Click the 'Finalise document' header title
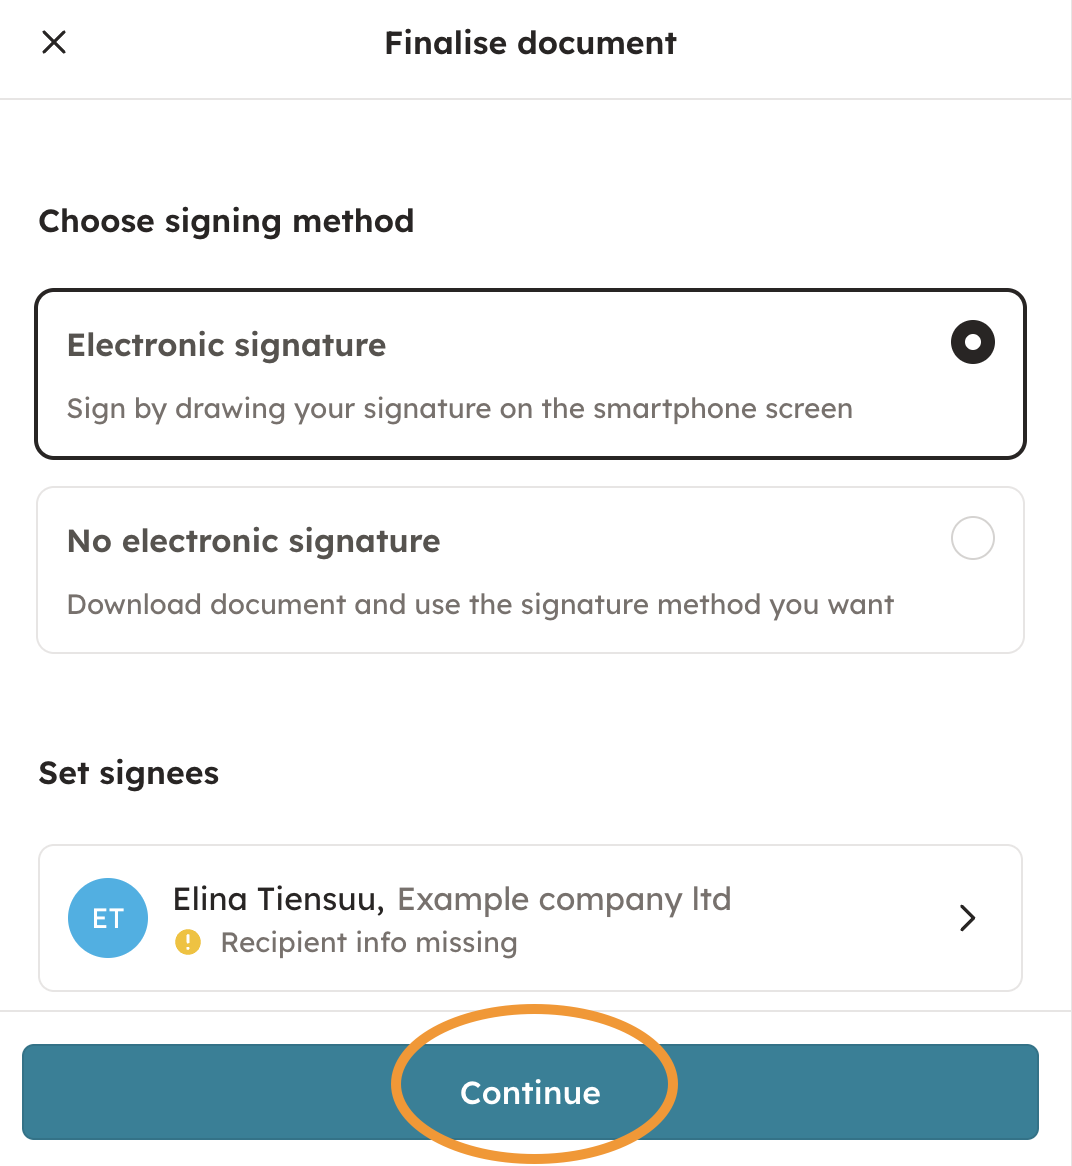The height and width of the screenshot is (1166, 1072). point(530,43)
